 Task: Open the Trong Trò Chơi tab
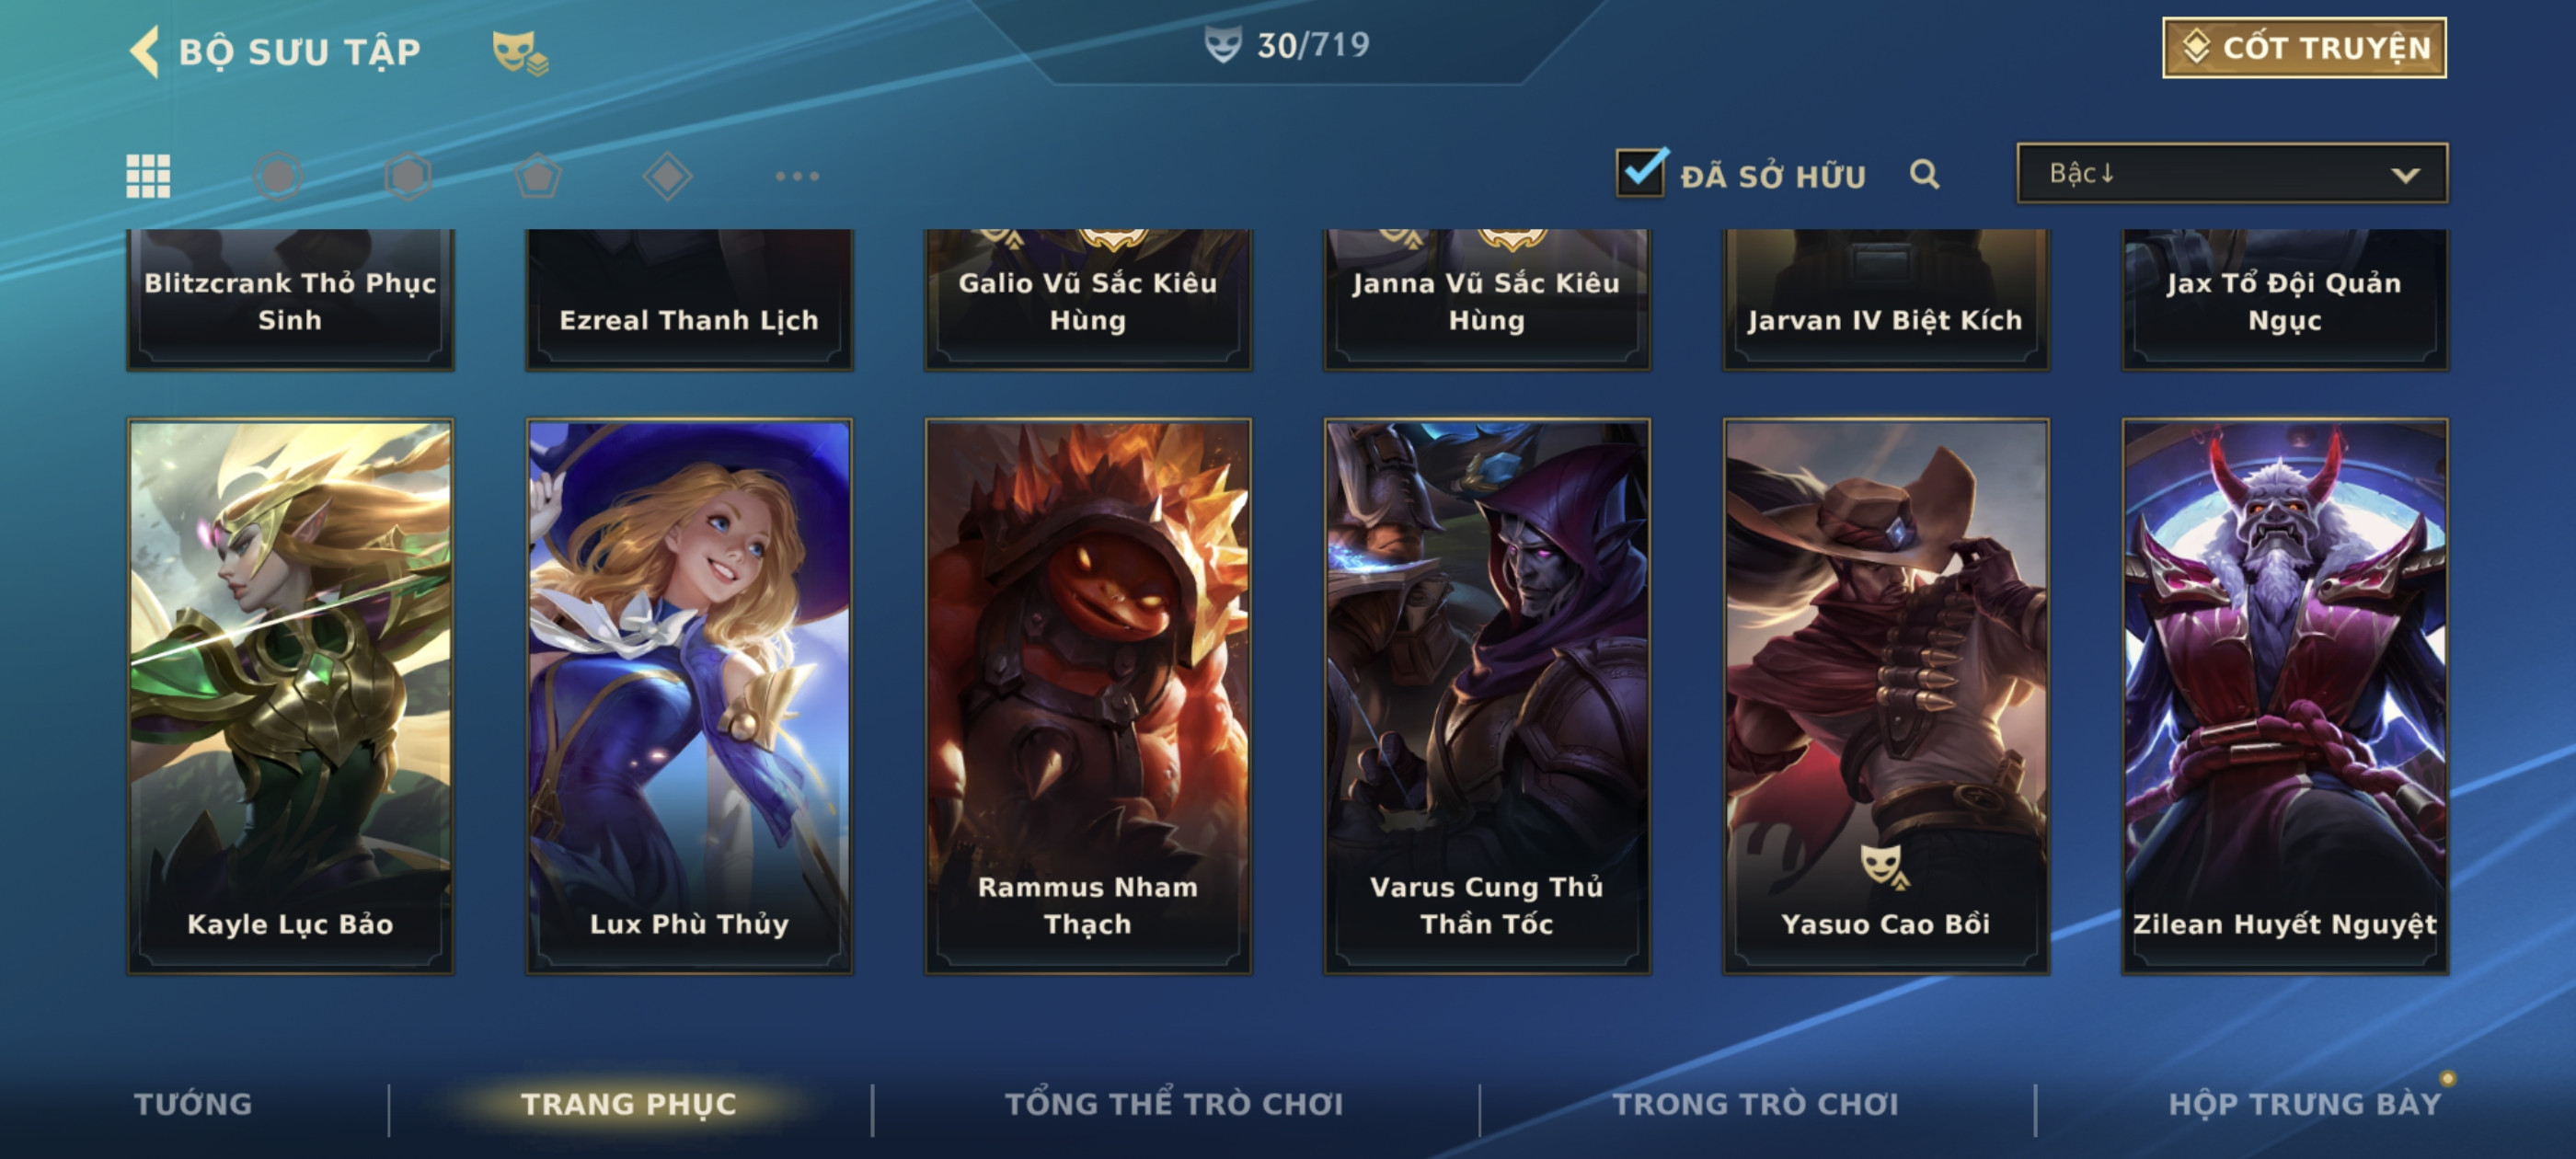[x=1755, y=1104]
